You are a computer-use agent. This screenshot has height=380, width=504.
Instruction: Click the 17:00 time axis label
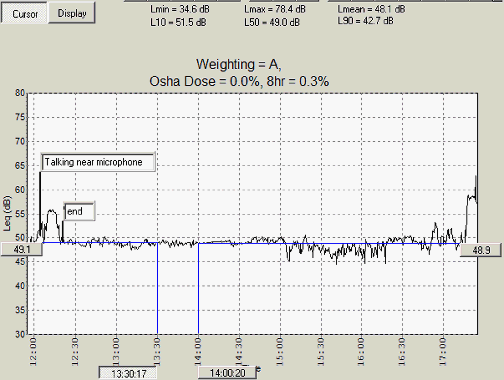443,351
